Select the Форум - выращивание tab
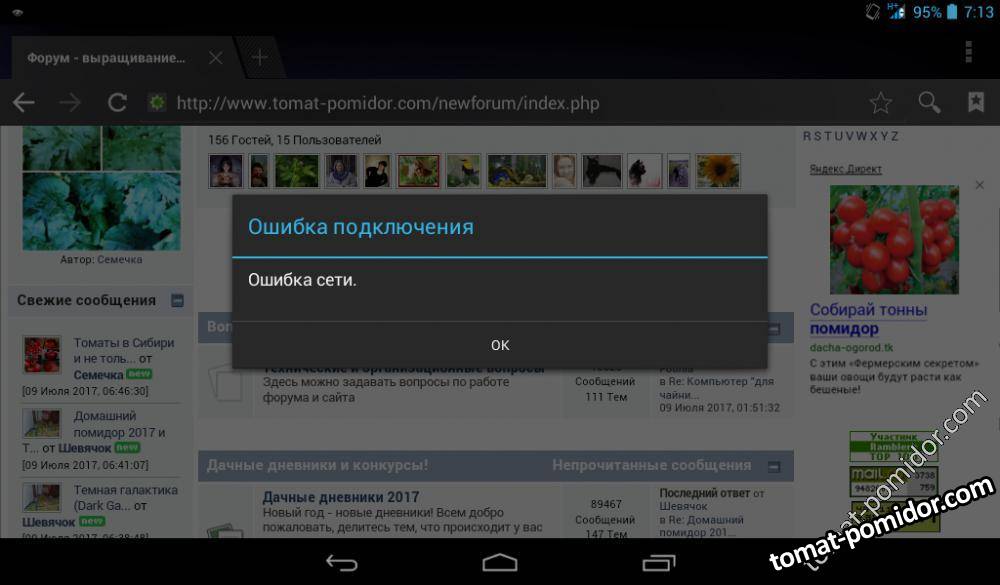The image size is (1000, 585). point(106,58)
